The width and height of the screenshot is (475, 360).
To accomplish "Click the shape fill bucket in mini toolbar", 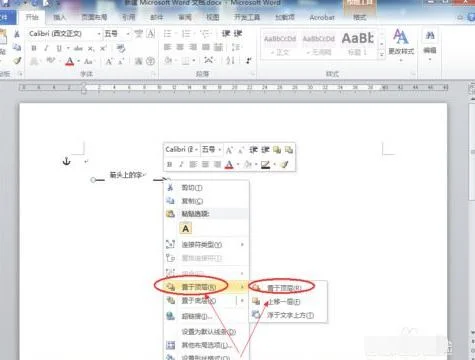I will tap(247, 164).
